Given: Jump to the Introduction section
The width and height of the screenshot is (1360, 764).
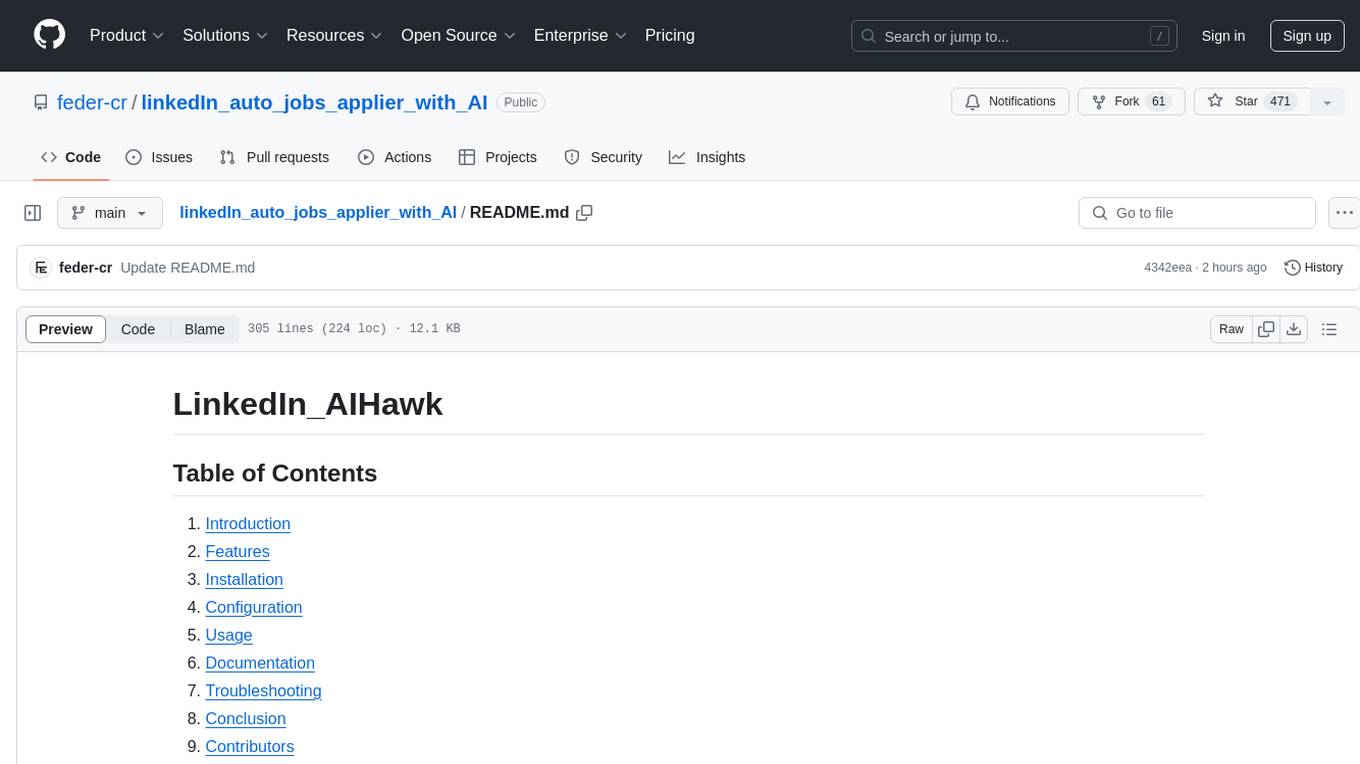Looking at the screenshot, I should point(248,524).
